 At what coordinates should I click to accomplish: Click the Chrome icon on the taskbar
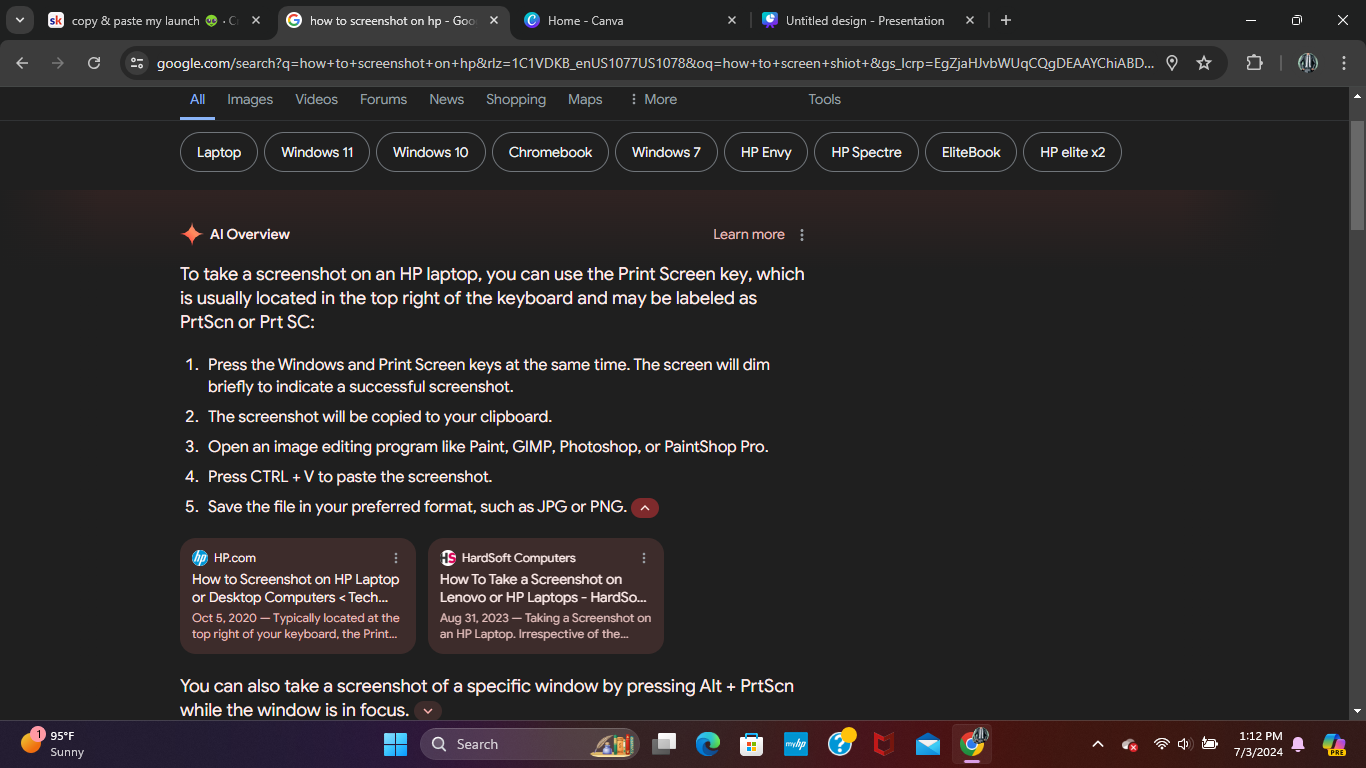(972, 744)
